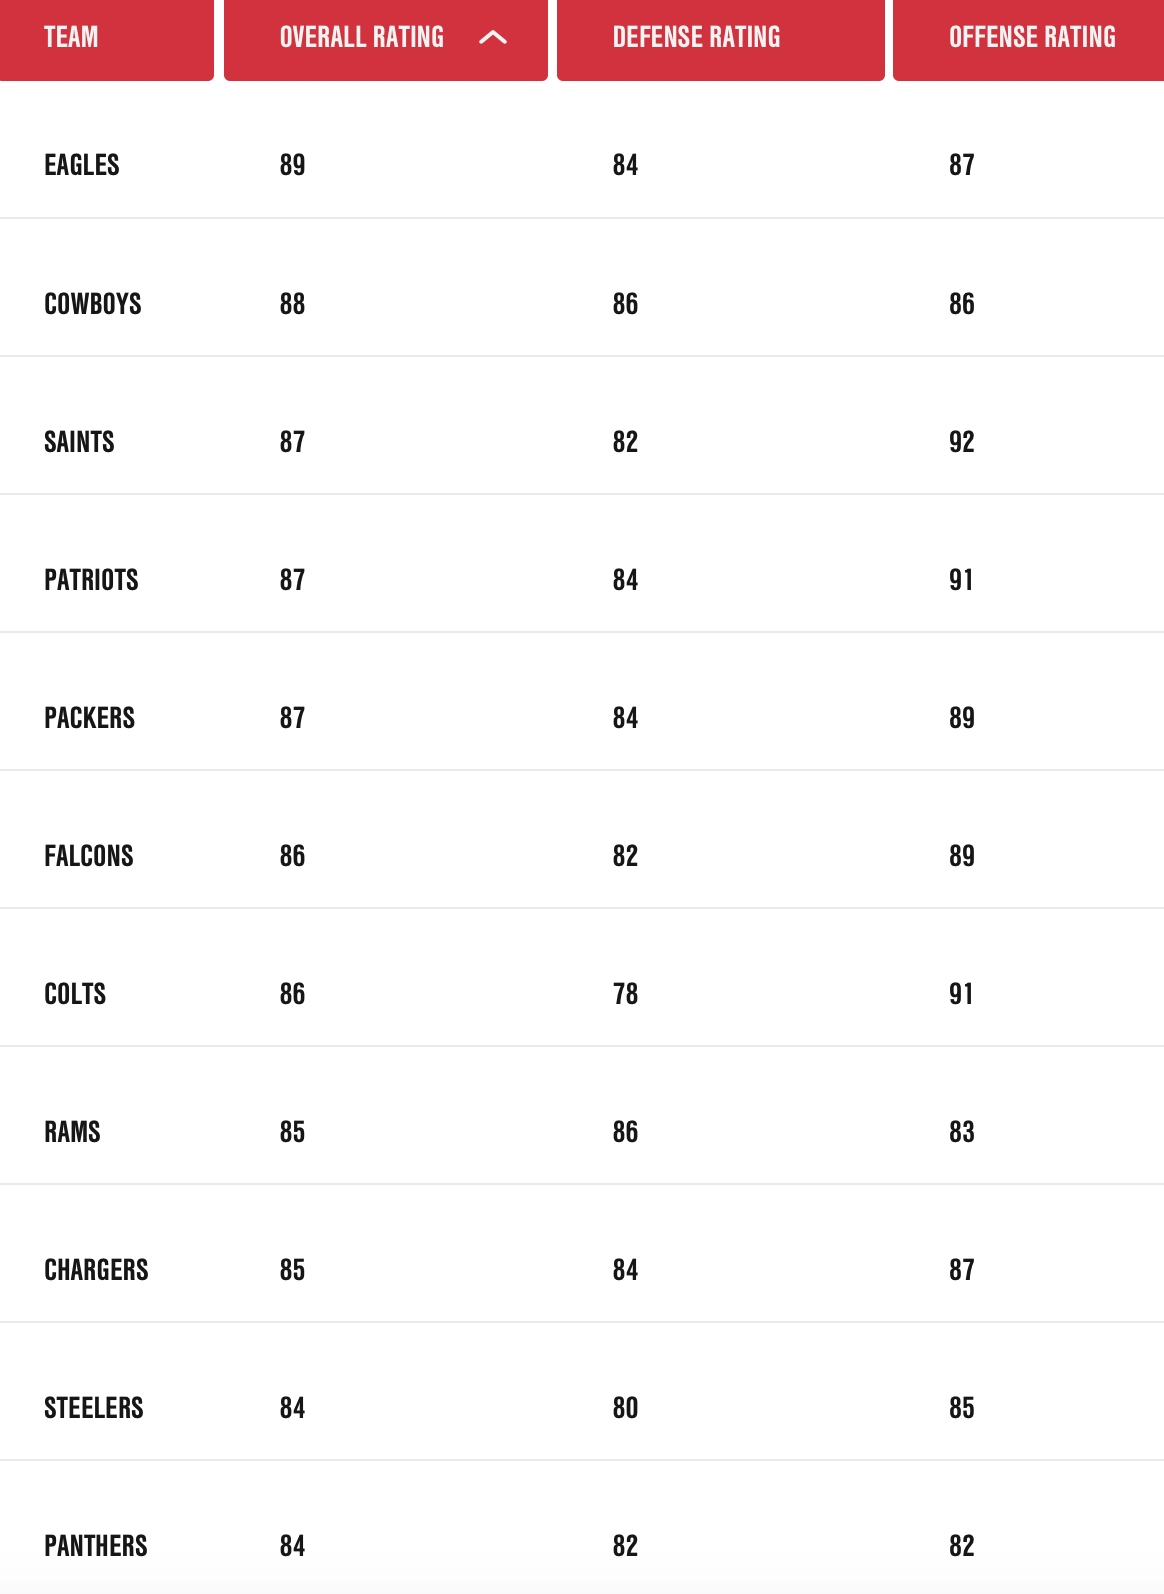This screenshot has width=1164, height=1594.
Task: Click the Steelers defense rating 80
Action: tap(625, 1408)
